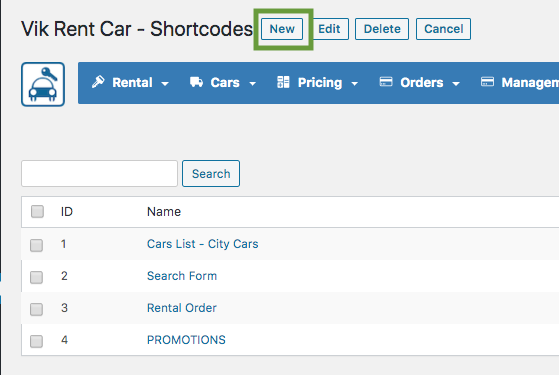Click ID value 3 in table
559x375 pixels.
coord(64,308)
